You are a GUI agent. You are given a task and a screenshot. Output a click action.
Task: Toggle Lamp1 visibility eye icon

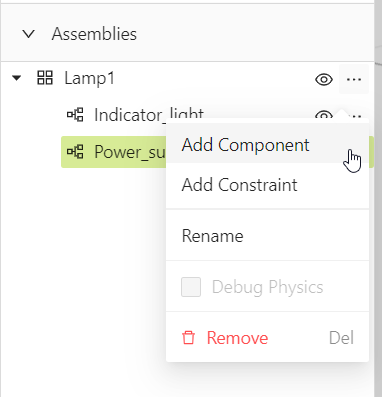click(324, 79)
